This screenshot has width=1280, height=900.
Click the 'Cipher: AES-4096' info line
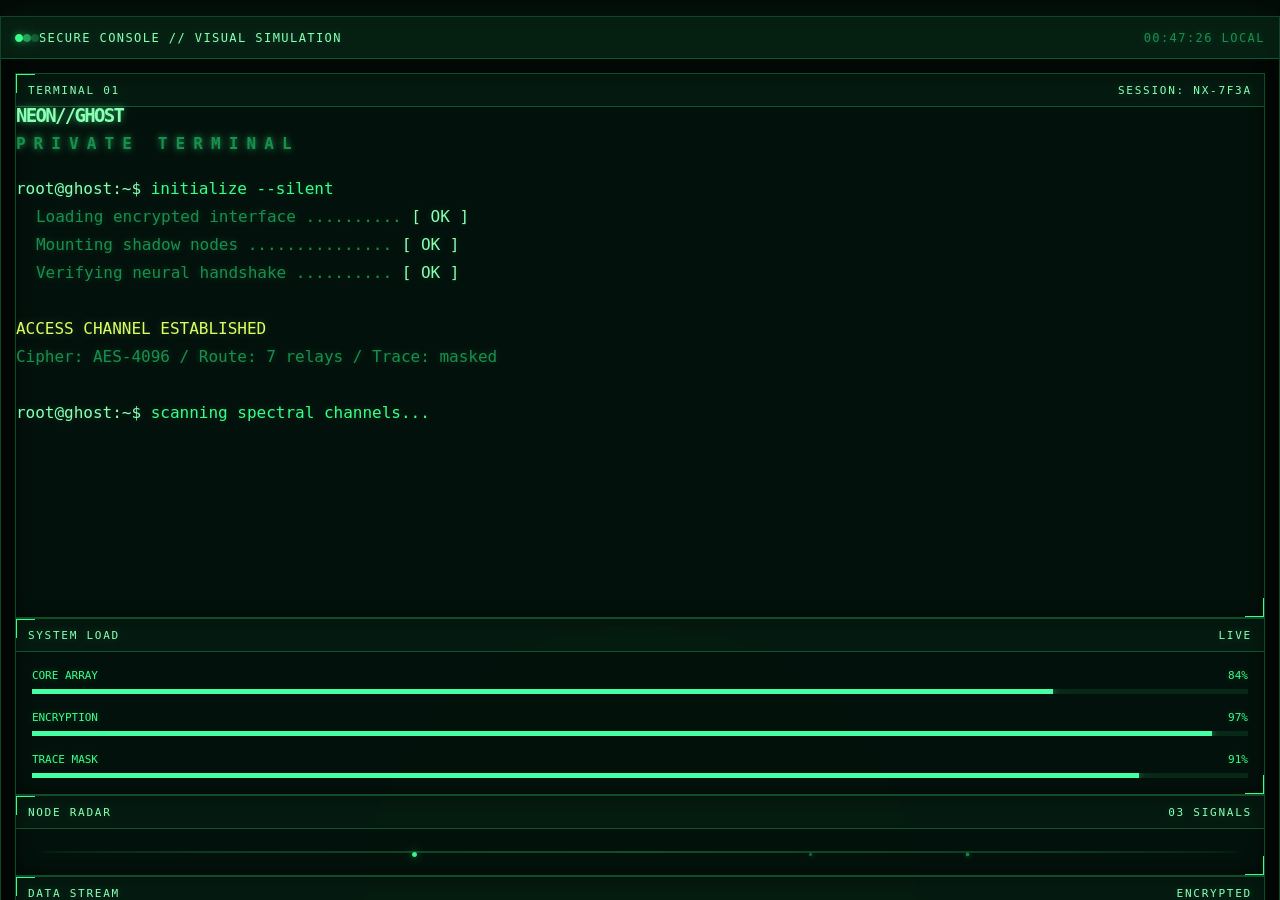point(256,357)
